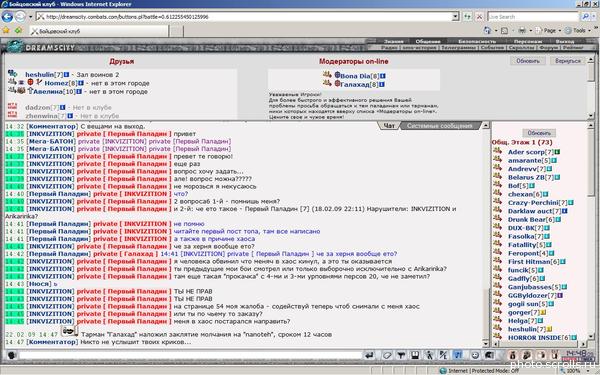Screen dimensions: 600x375
Task: Open a new empty browser tab
Action: [176, 31]
